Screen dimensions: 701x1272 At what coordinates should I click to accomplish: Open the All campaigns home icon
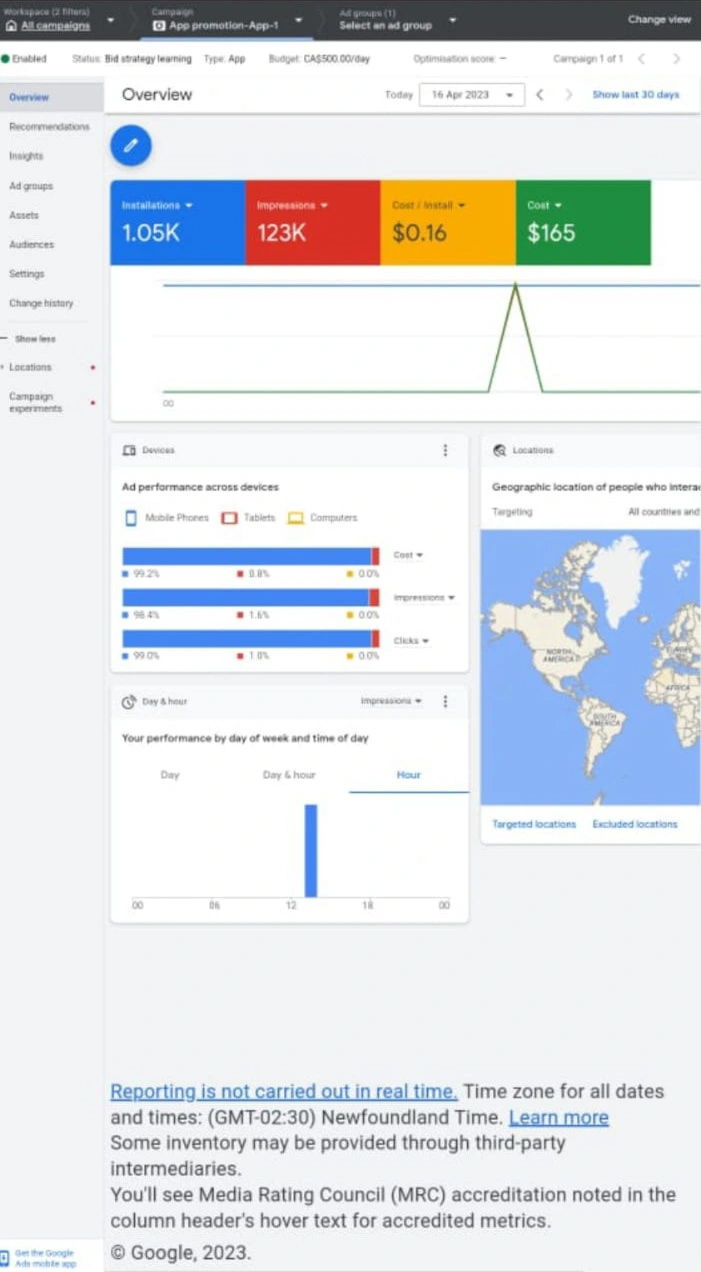11,25
